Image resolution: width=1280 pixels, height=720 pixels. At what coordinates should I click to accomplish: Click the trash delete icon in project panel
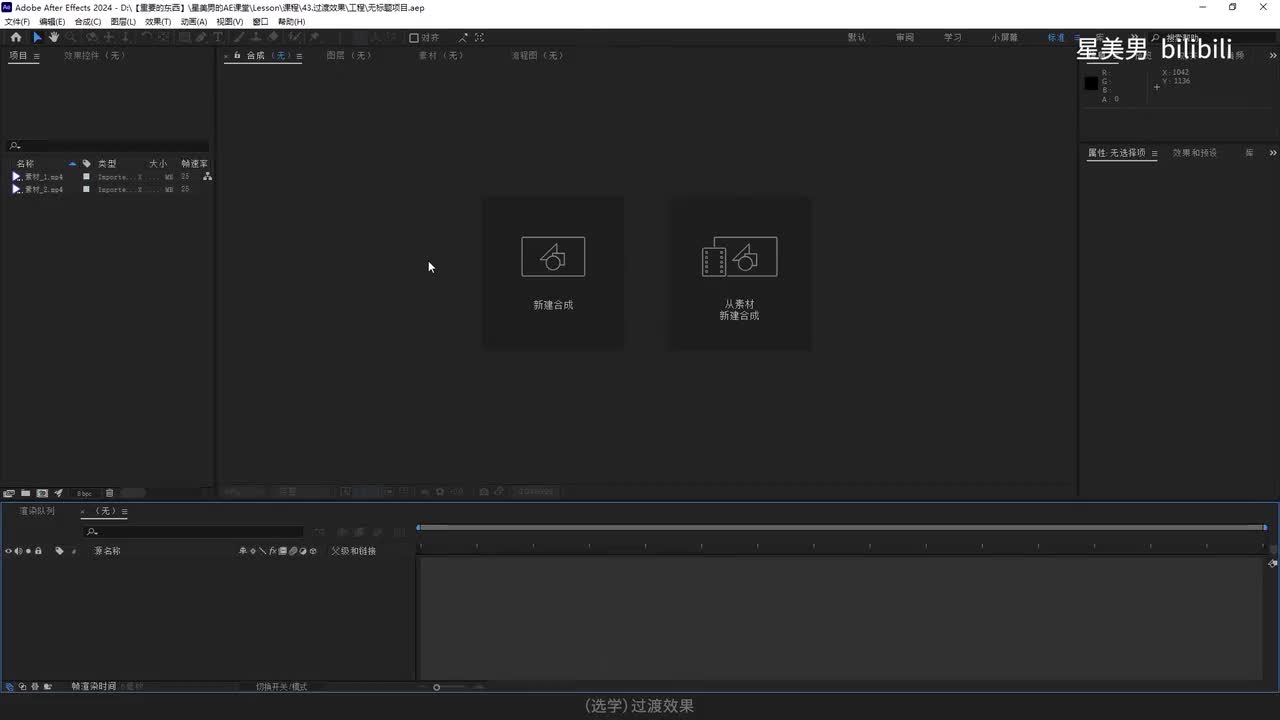(110, 493)
